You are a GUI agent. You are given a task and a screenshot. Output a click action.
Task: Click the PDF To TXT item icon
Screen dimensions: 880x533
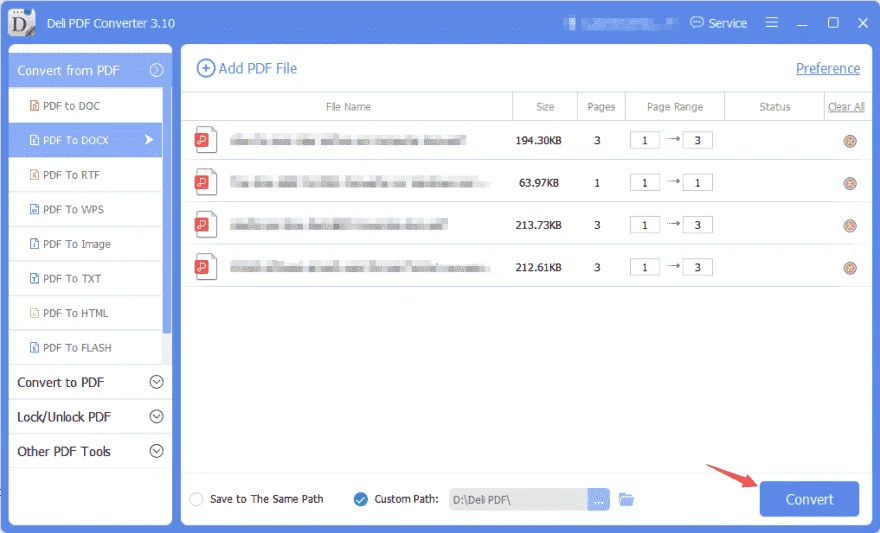point(34,278)
